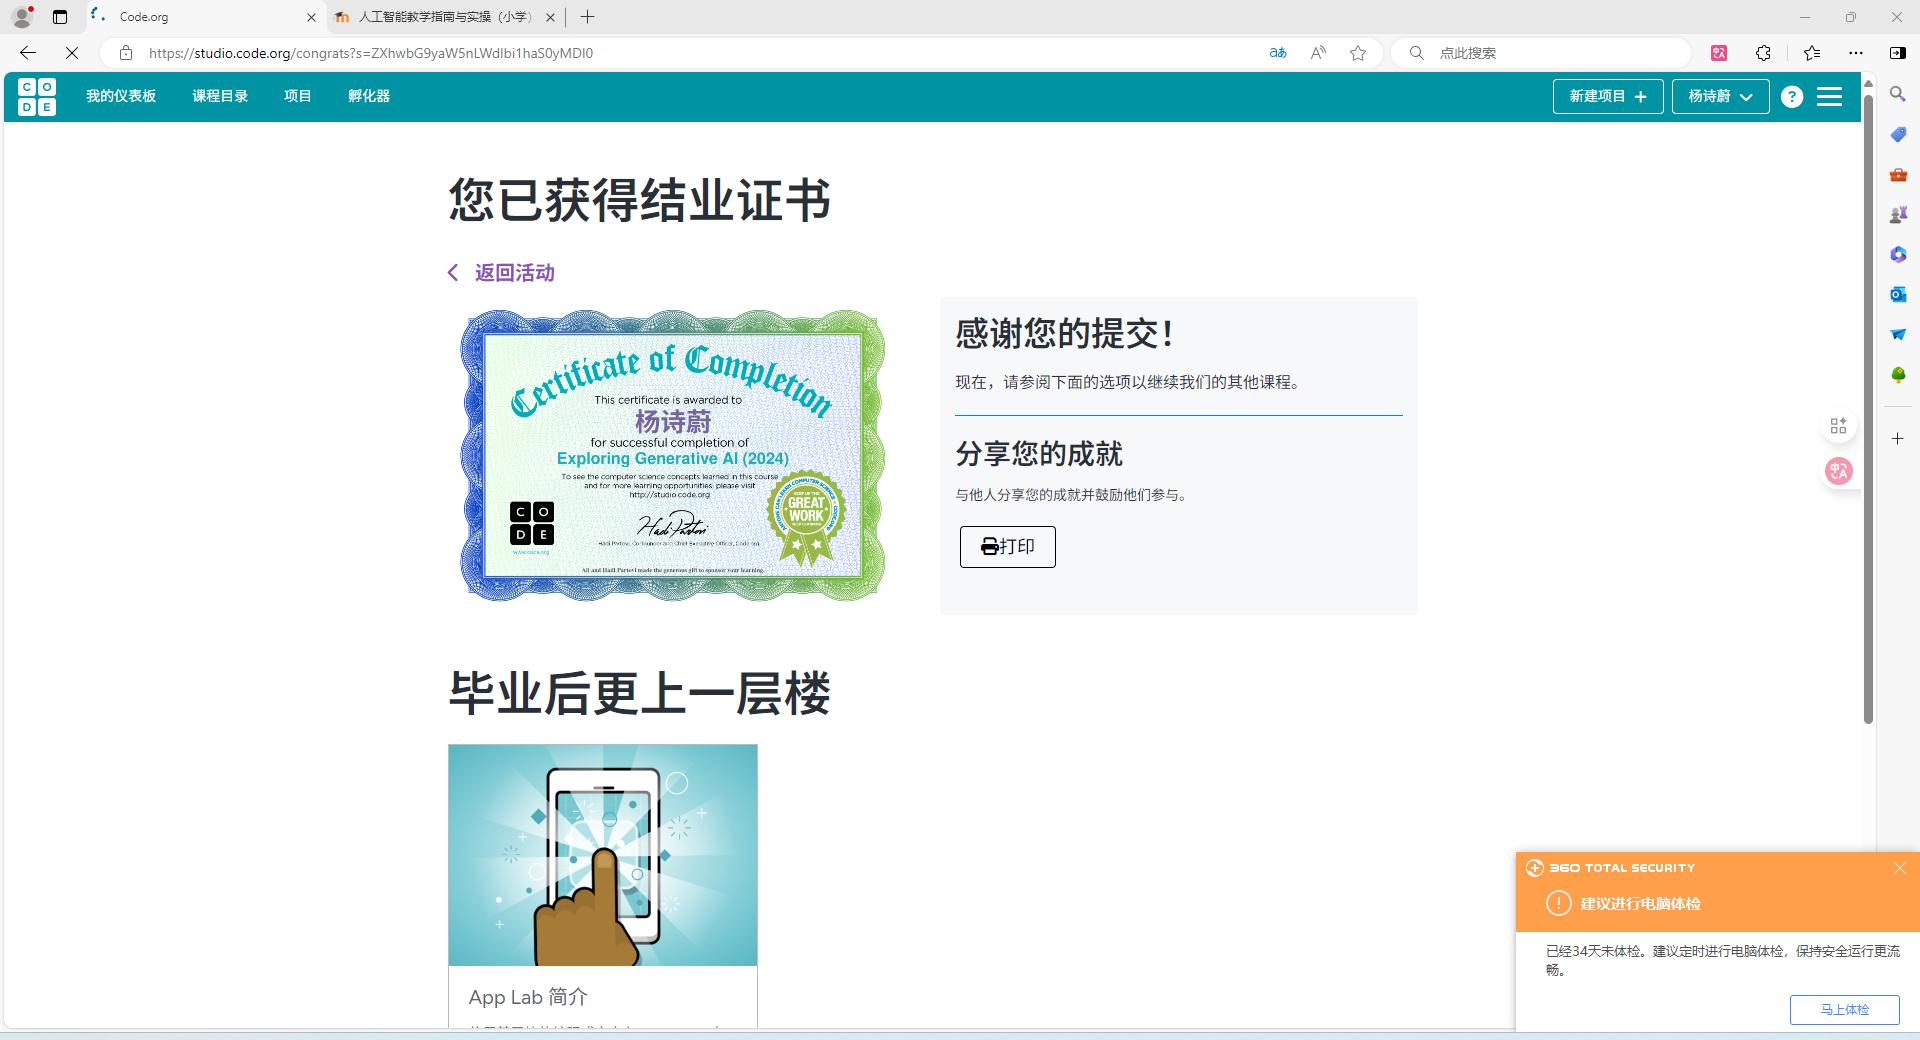Click the floating pink translate icon
Screen dimensions: 1920x1040
tap(1838, 471)
